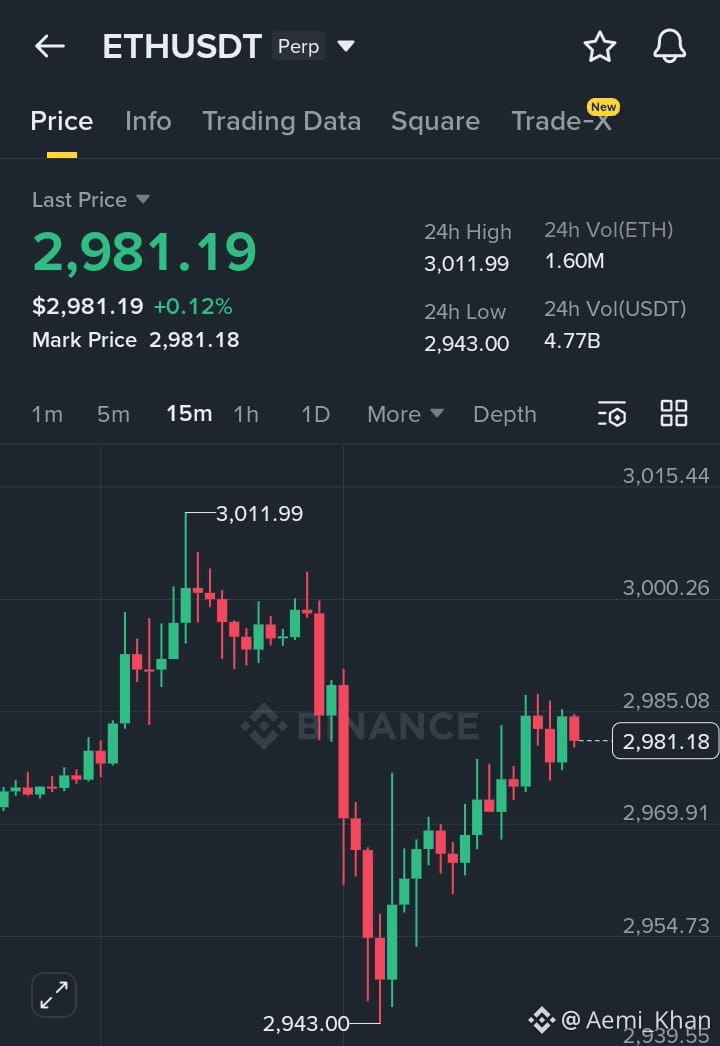Open the Trading Data tab
The width and height of the screenshot is (720, 1046).
point(282,121)
